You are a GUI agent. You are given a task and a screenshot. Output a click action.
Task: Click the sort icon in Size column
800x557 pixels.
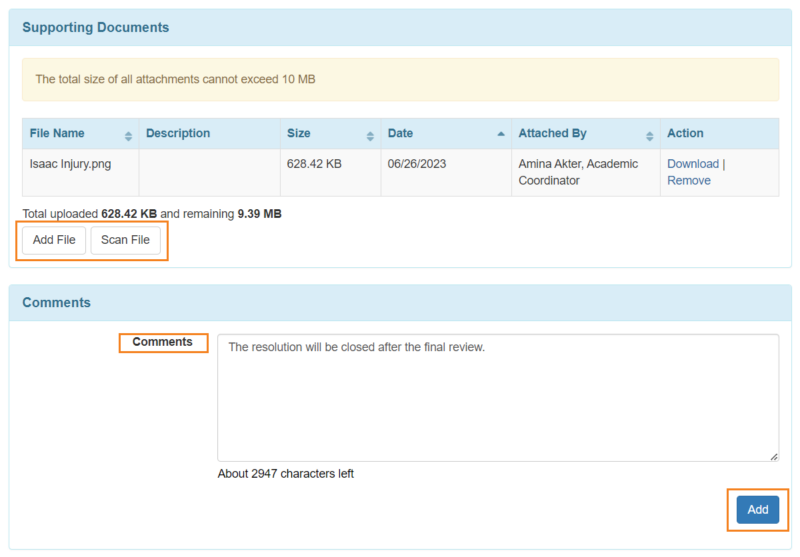tap(370, 135)
